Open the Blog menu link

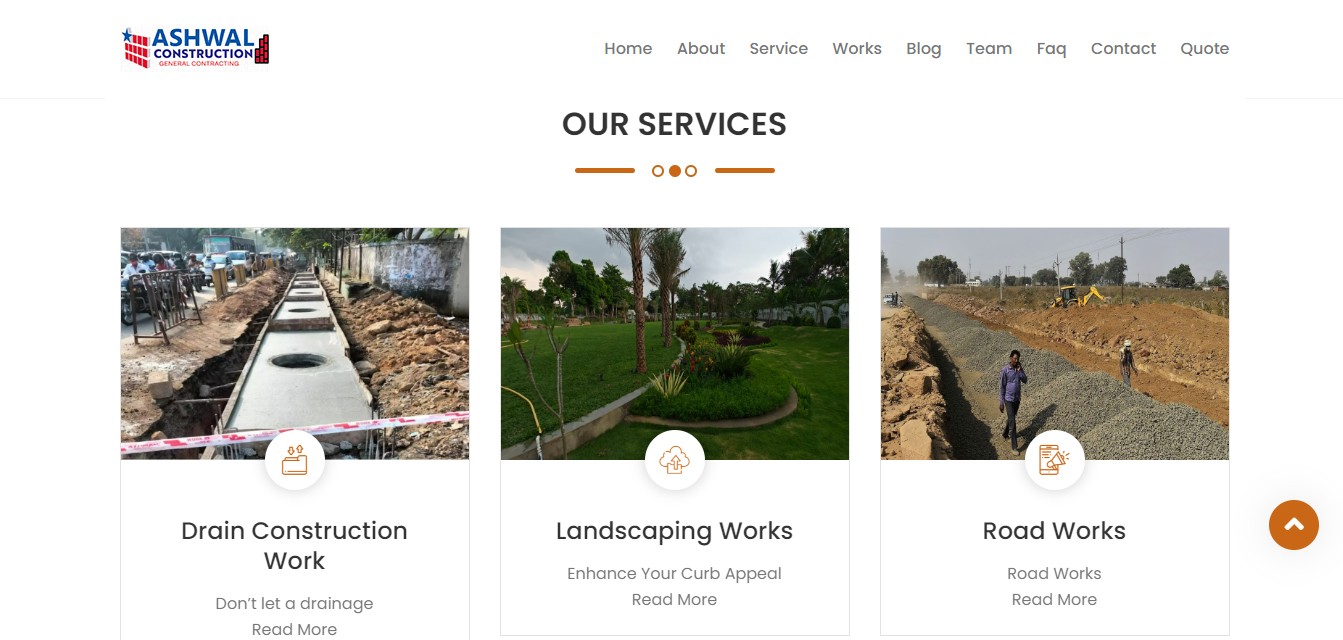pos(924,48)
